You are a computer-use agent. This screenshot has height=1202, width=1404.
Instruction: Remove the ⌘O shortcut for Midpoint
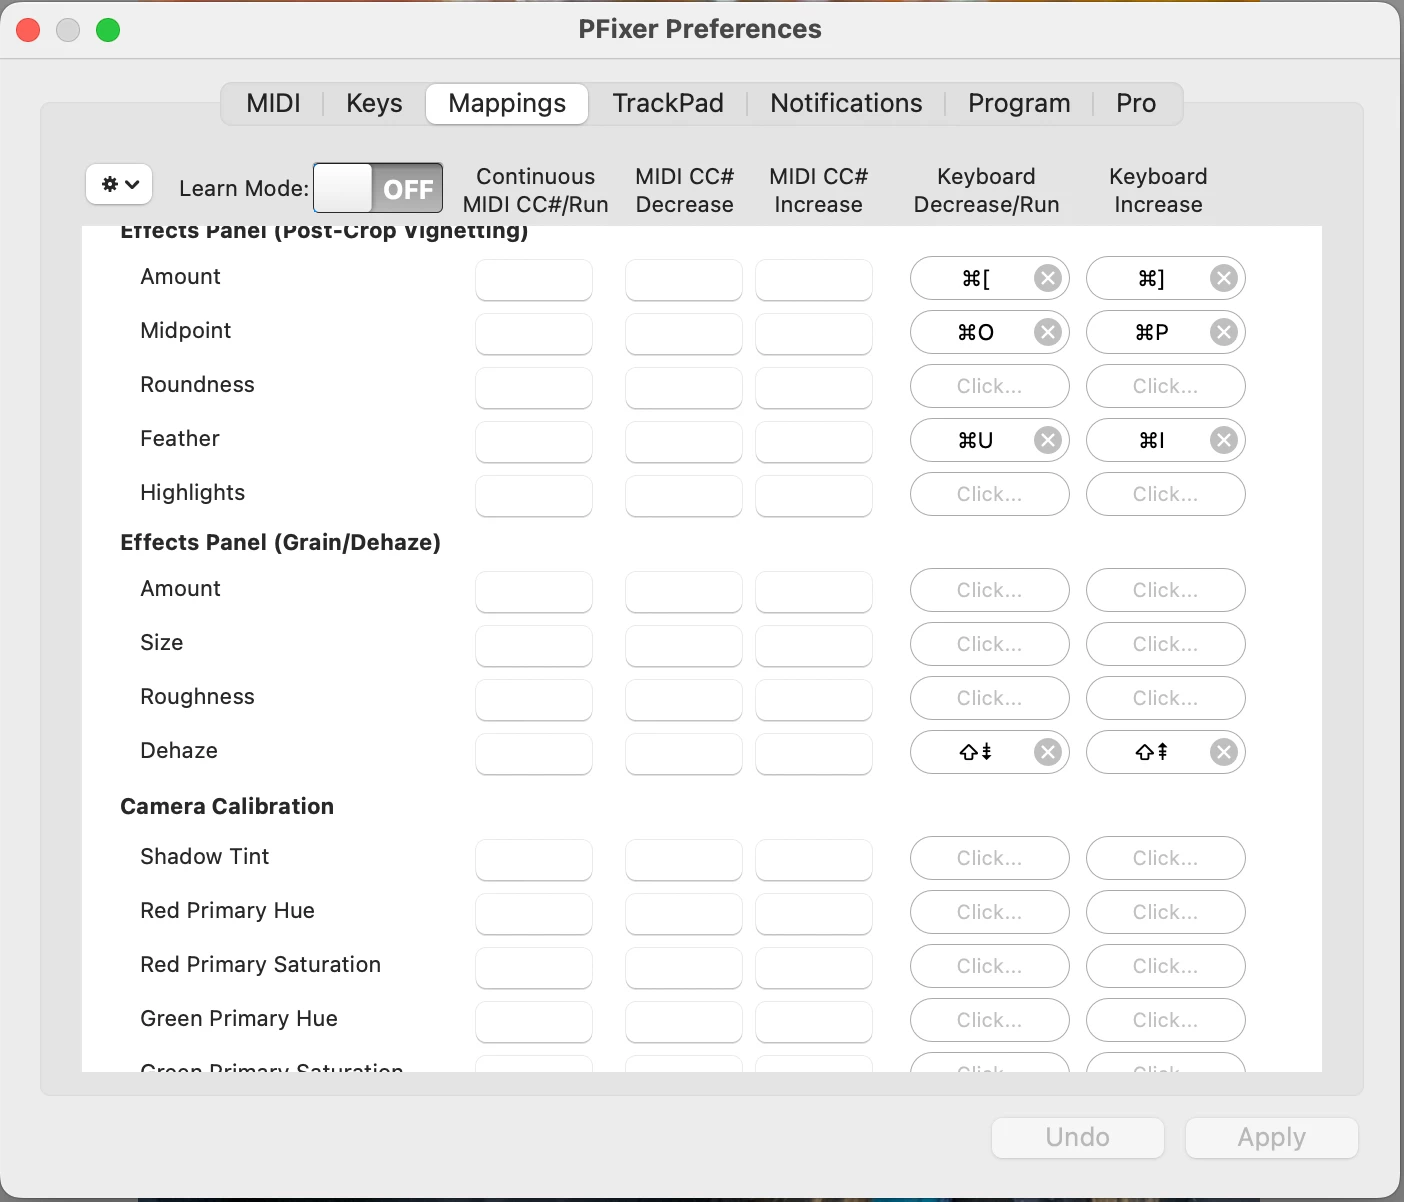click(x=1047, y=333)
